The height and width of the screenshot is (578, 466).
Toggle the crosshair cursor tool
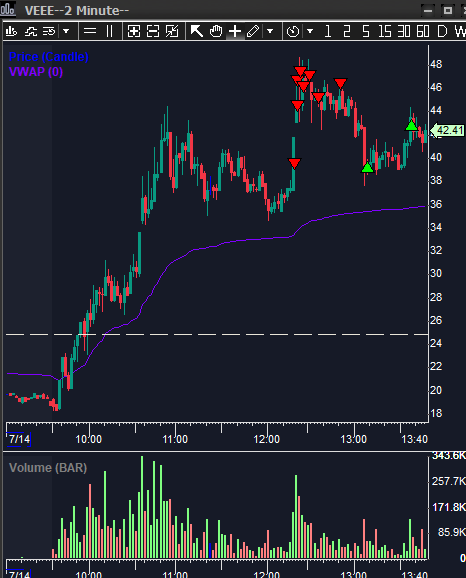click(235, 31)
